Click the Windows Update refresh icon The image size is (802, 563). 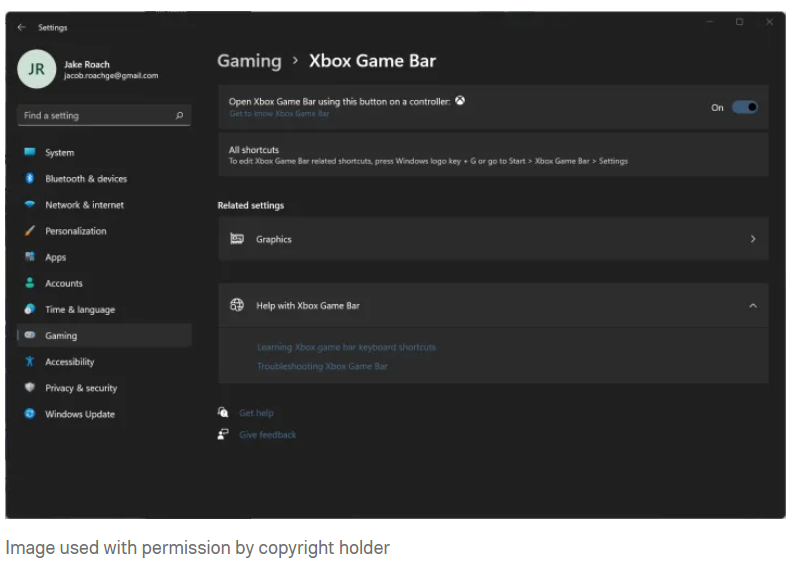coord(30,414)
